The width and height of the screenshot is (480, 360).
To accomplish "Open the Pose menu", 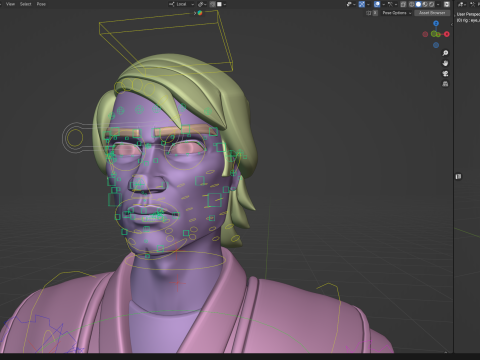I will [41, 4].
